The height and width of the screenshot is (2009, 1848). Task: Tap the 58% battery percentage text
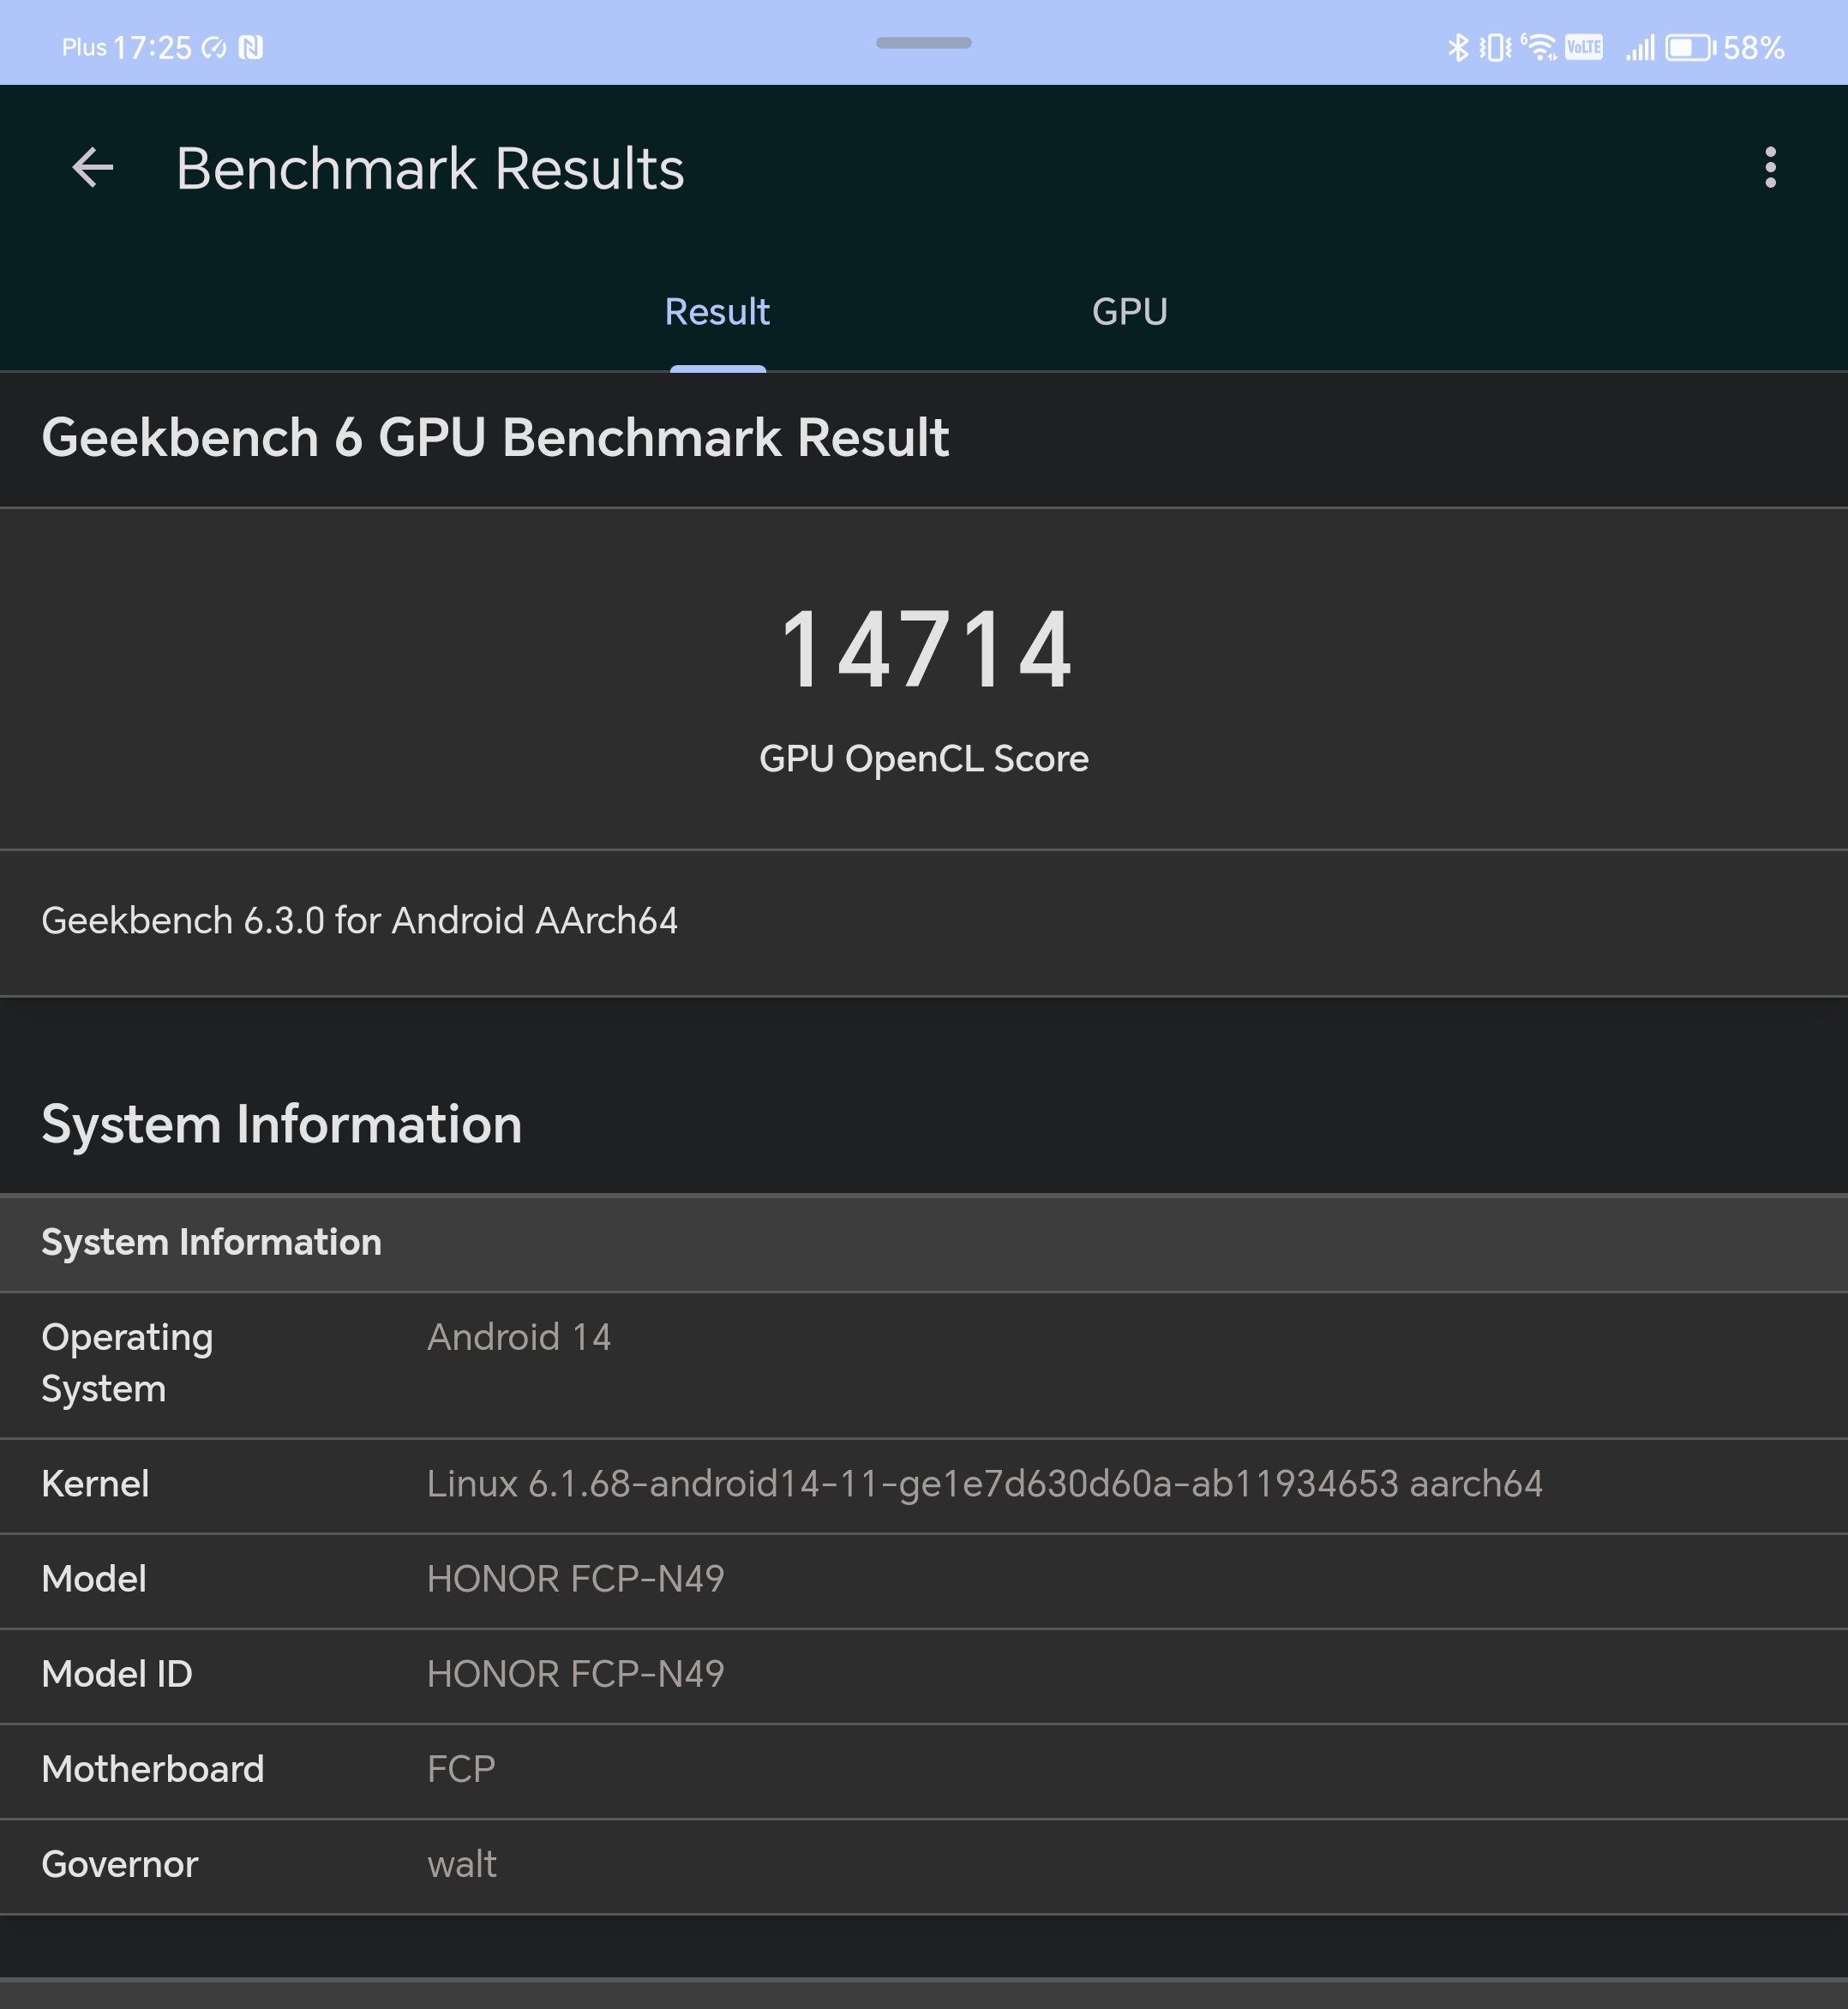click(x=1753, y=47)
